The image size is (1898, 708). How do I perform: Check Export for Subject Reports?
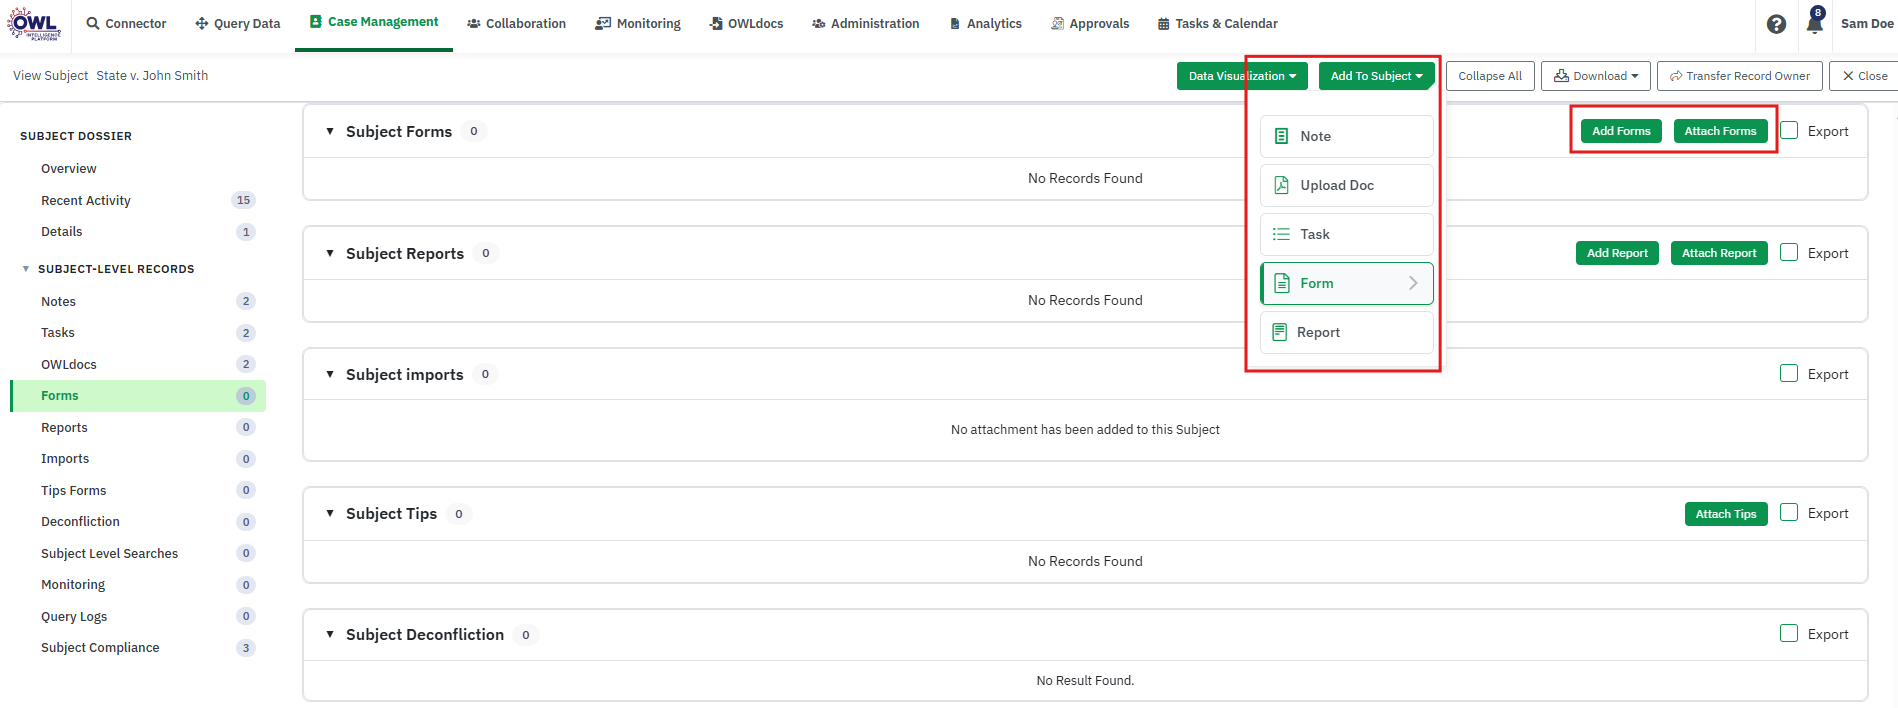[1789, 252]
